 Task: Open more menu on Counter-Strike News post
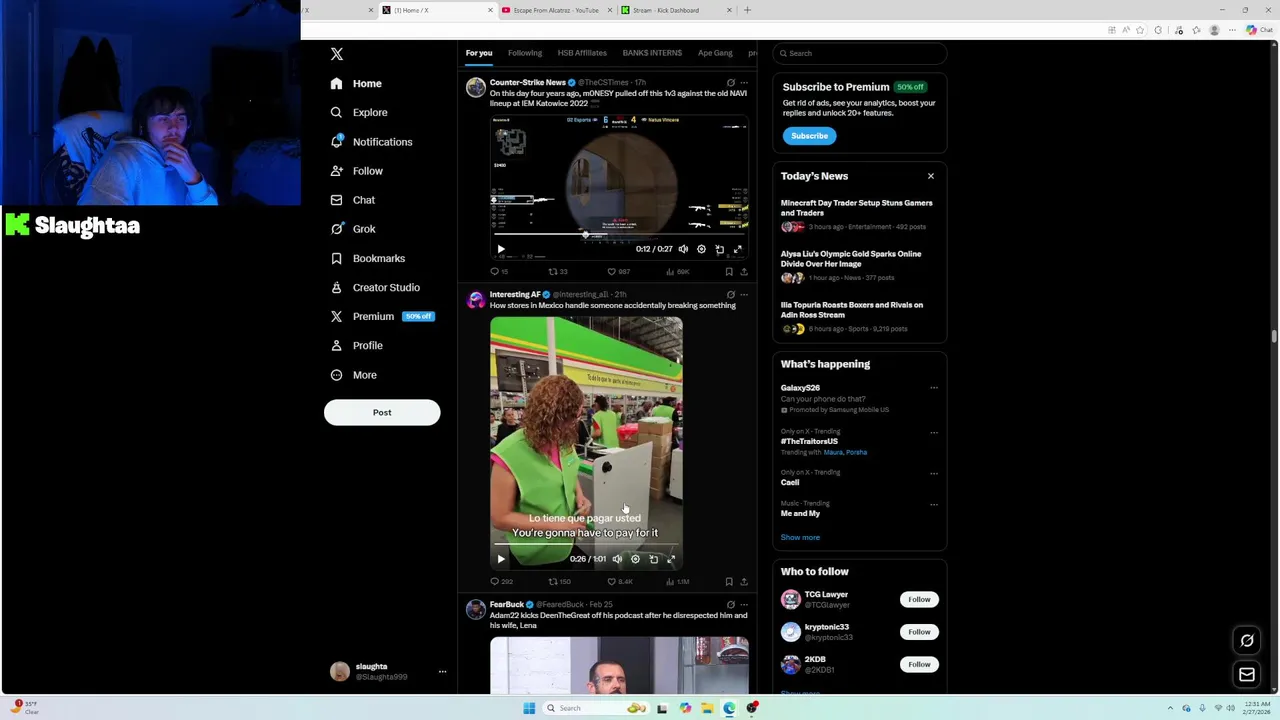pyautogui.click(x=743, y=83)
